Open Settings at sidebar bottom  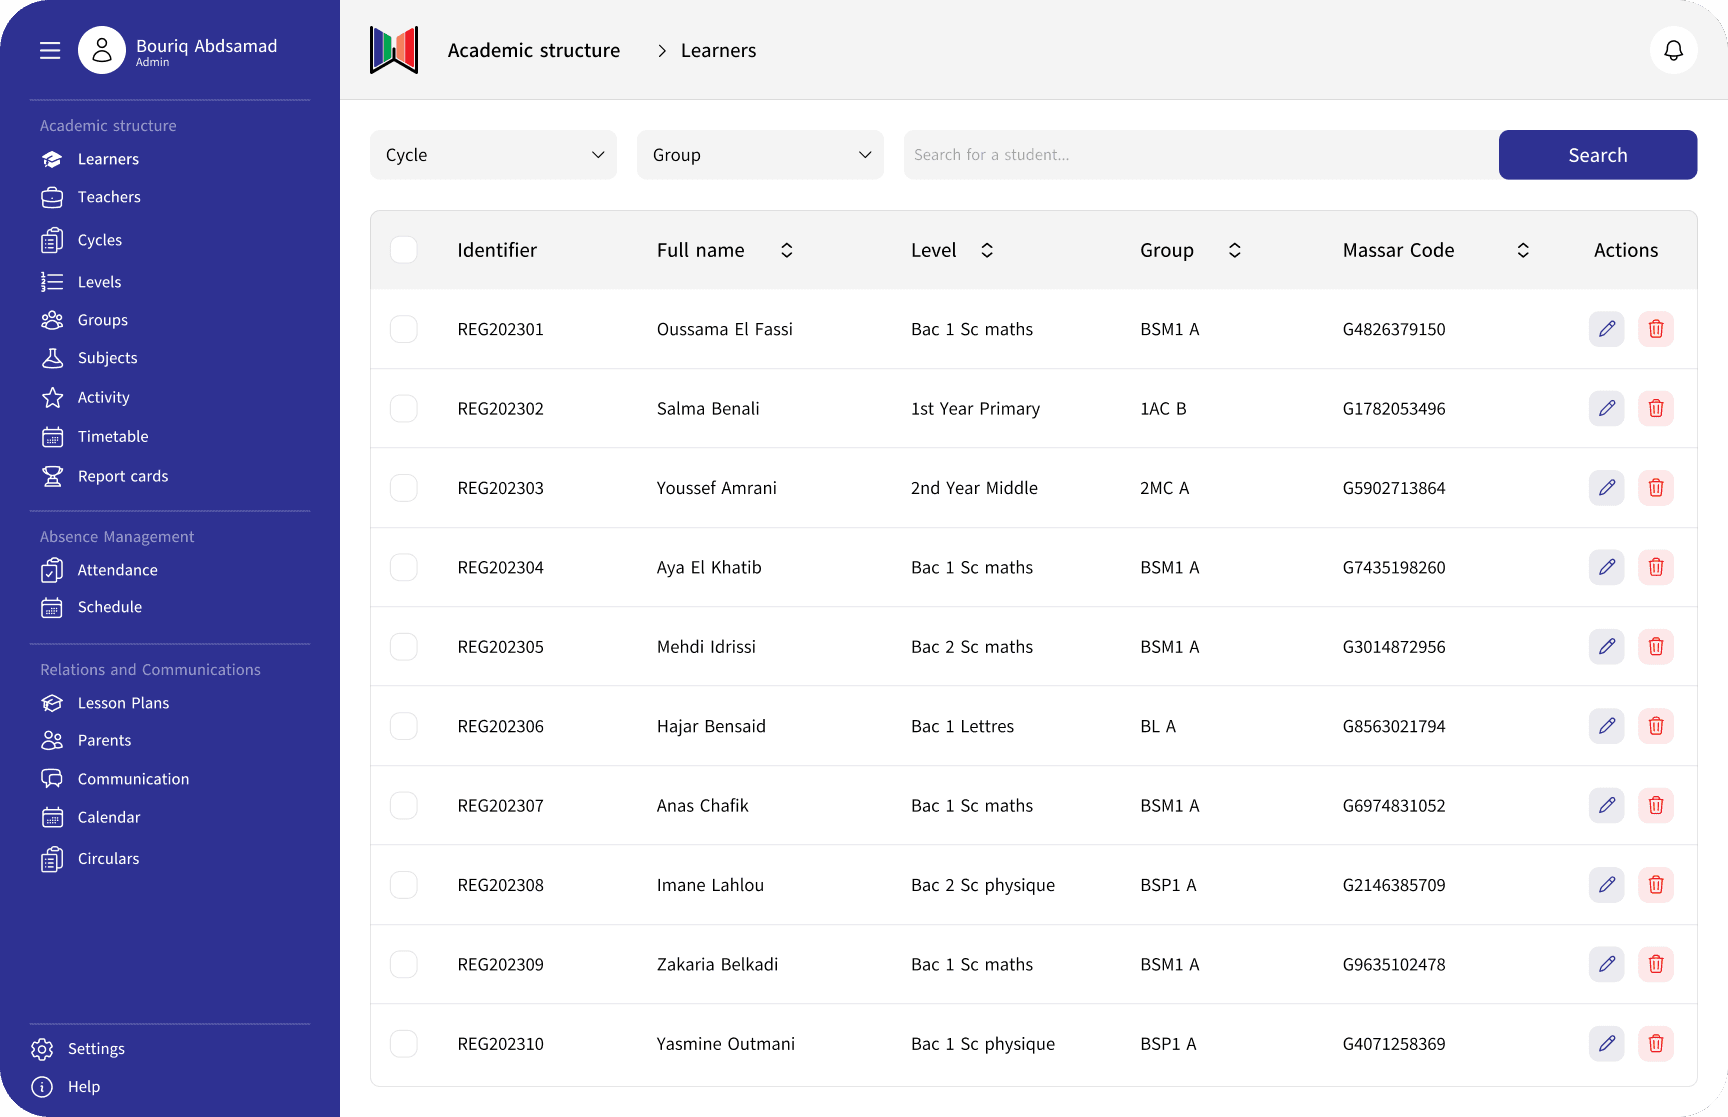(96, 1049)
